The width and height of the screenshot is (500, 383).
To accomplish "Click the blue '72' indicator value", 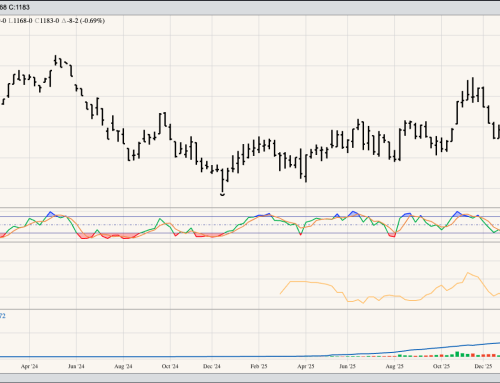I will [x=3, y=316].
